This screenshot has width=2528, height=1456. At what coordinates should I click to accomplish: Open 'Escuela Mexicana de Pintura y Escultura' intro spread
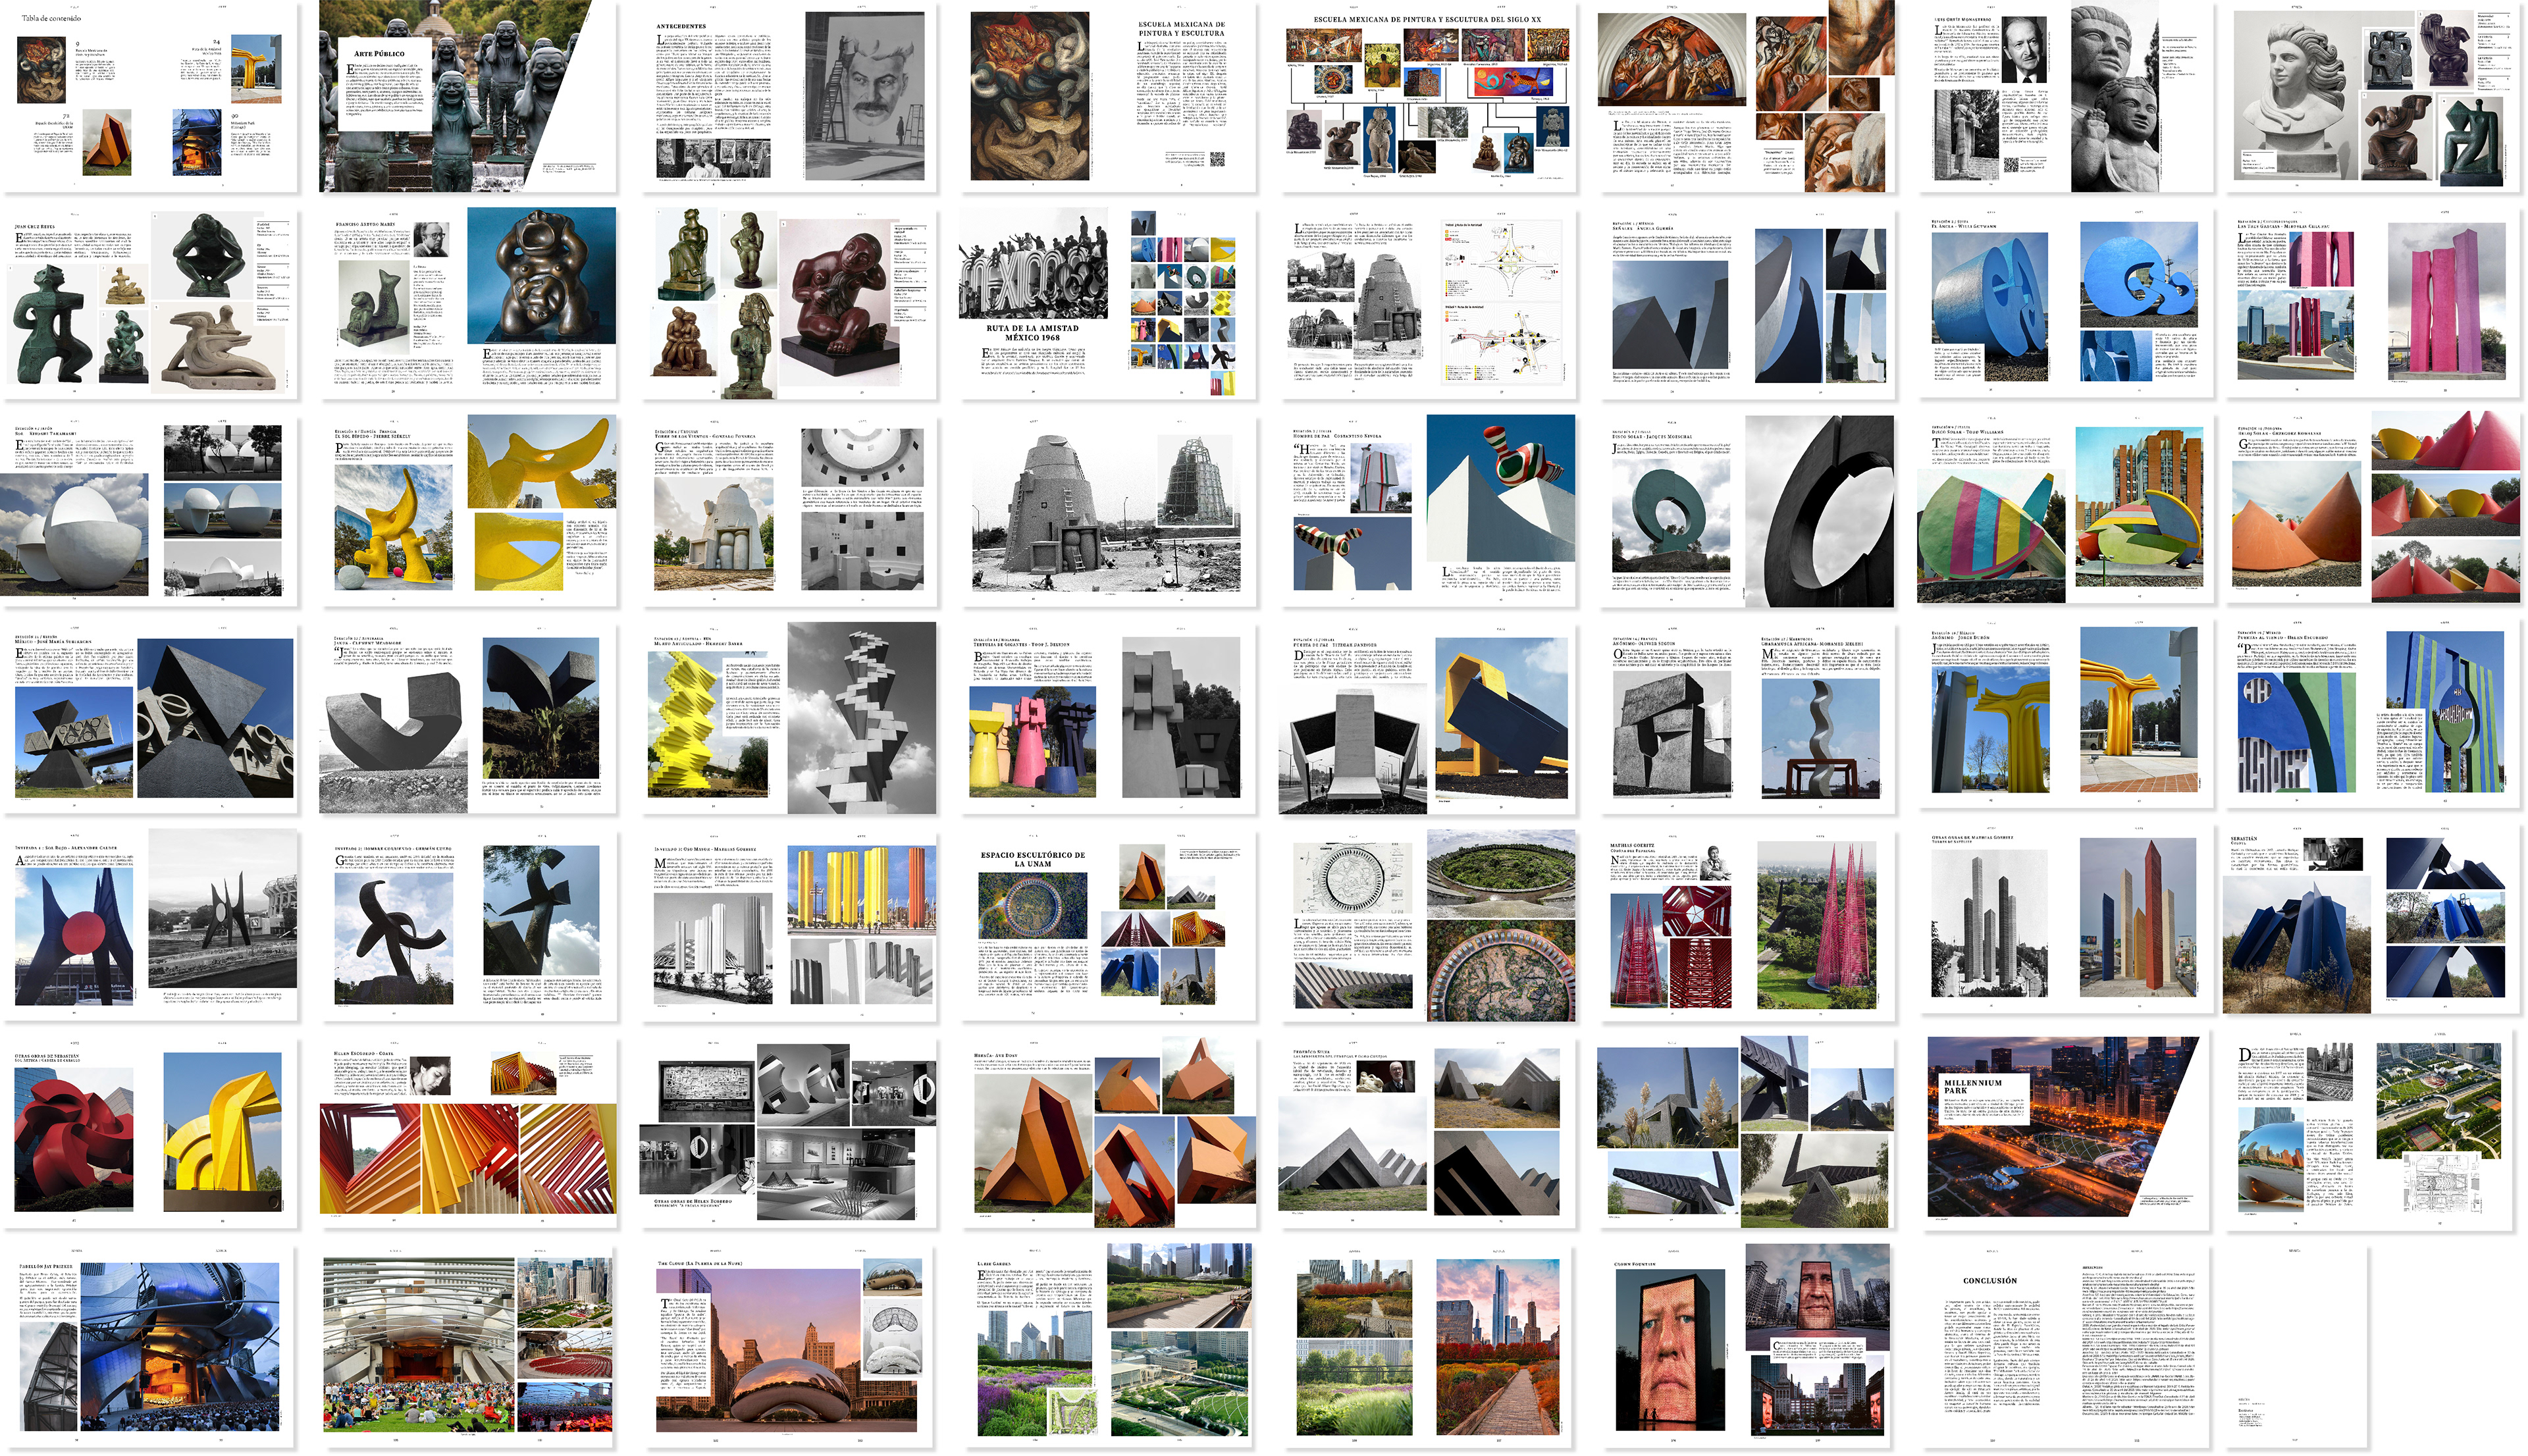click(1109, 97)
